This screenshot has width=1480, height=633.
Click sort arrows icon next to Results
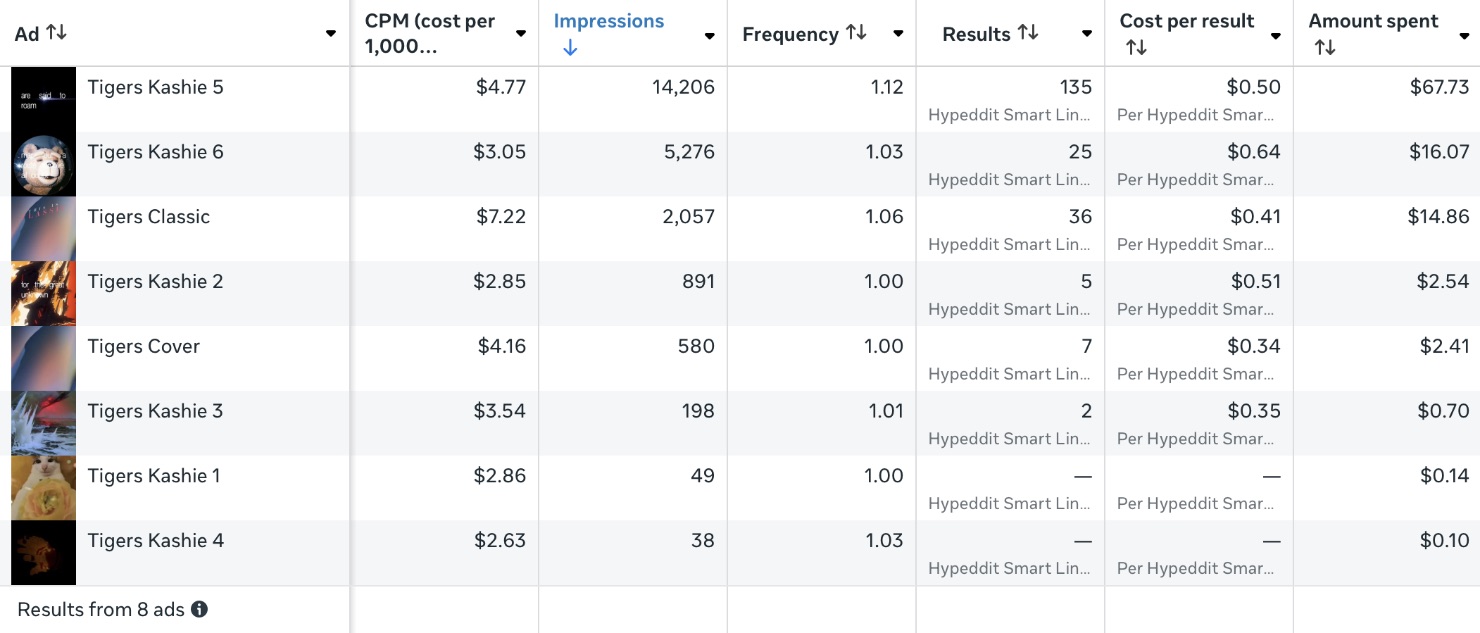click(x=1028, y=33)
